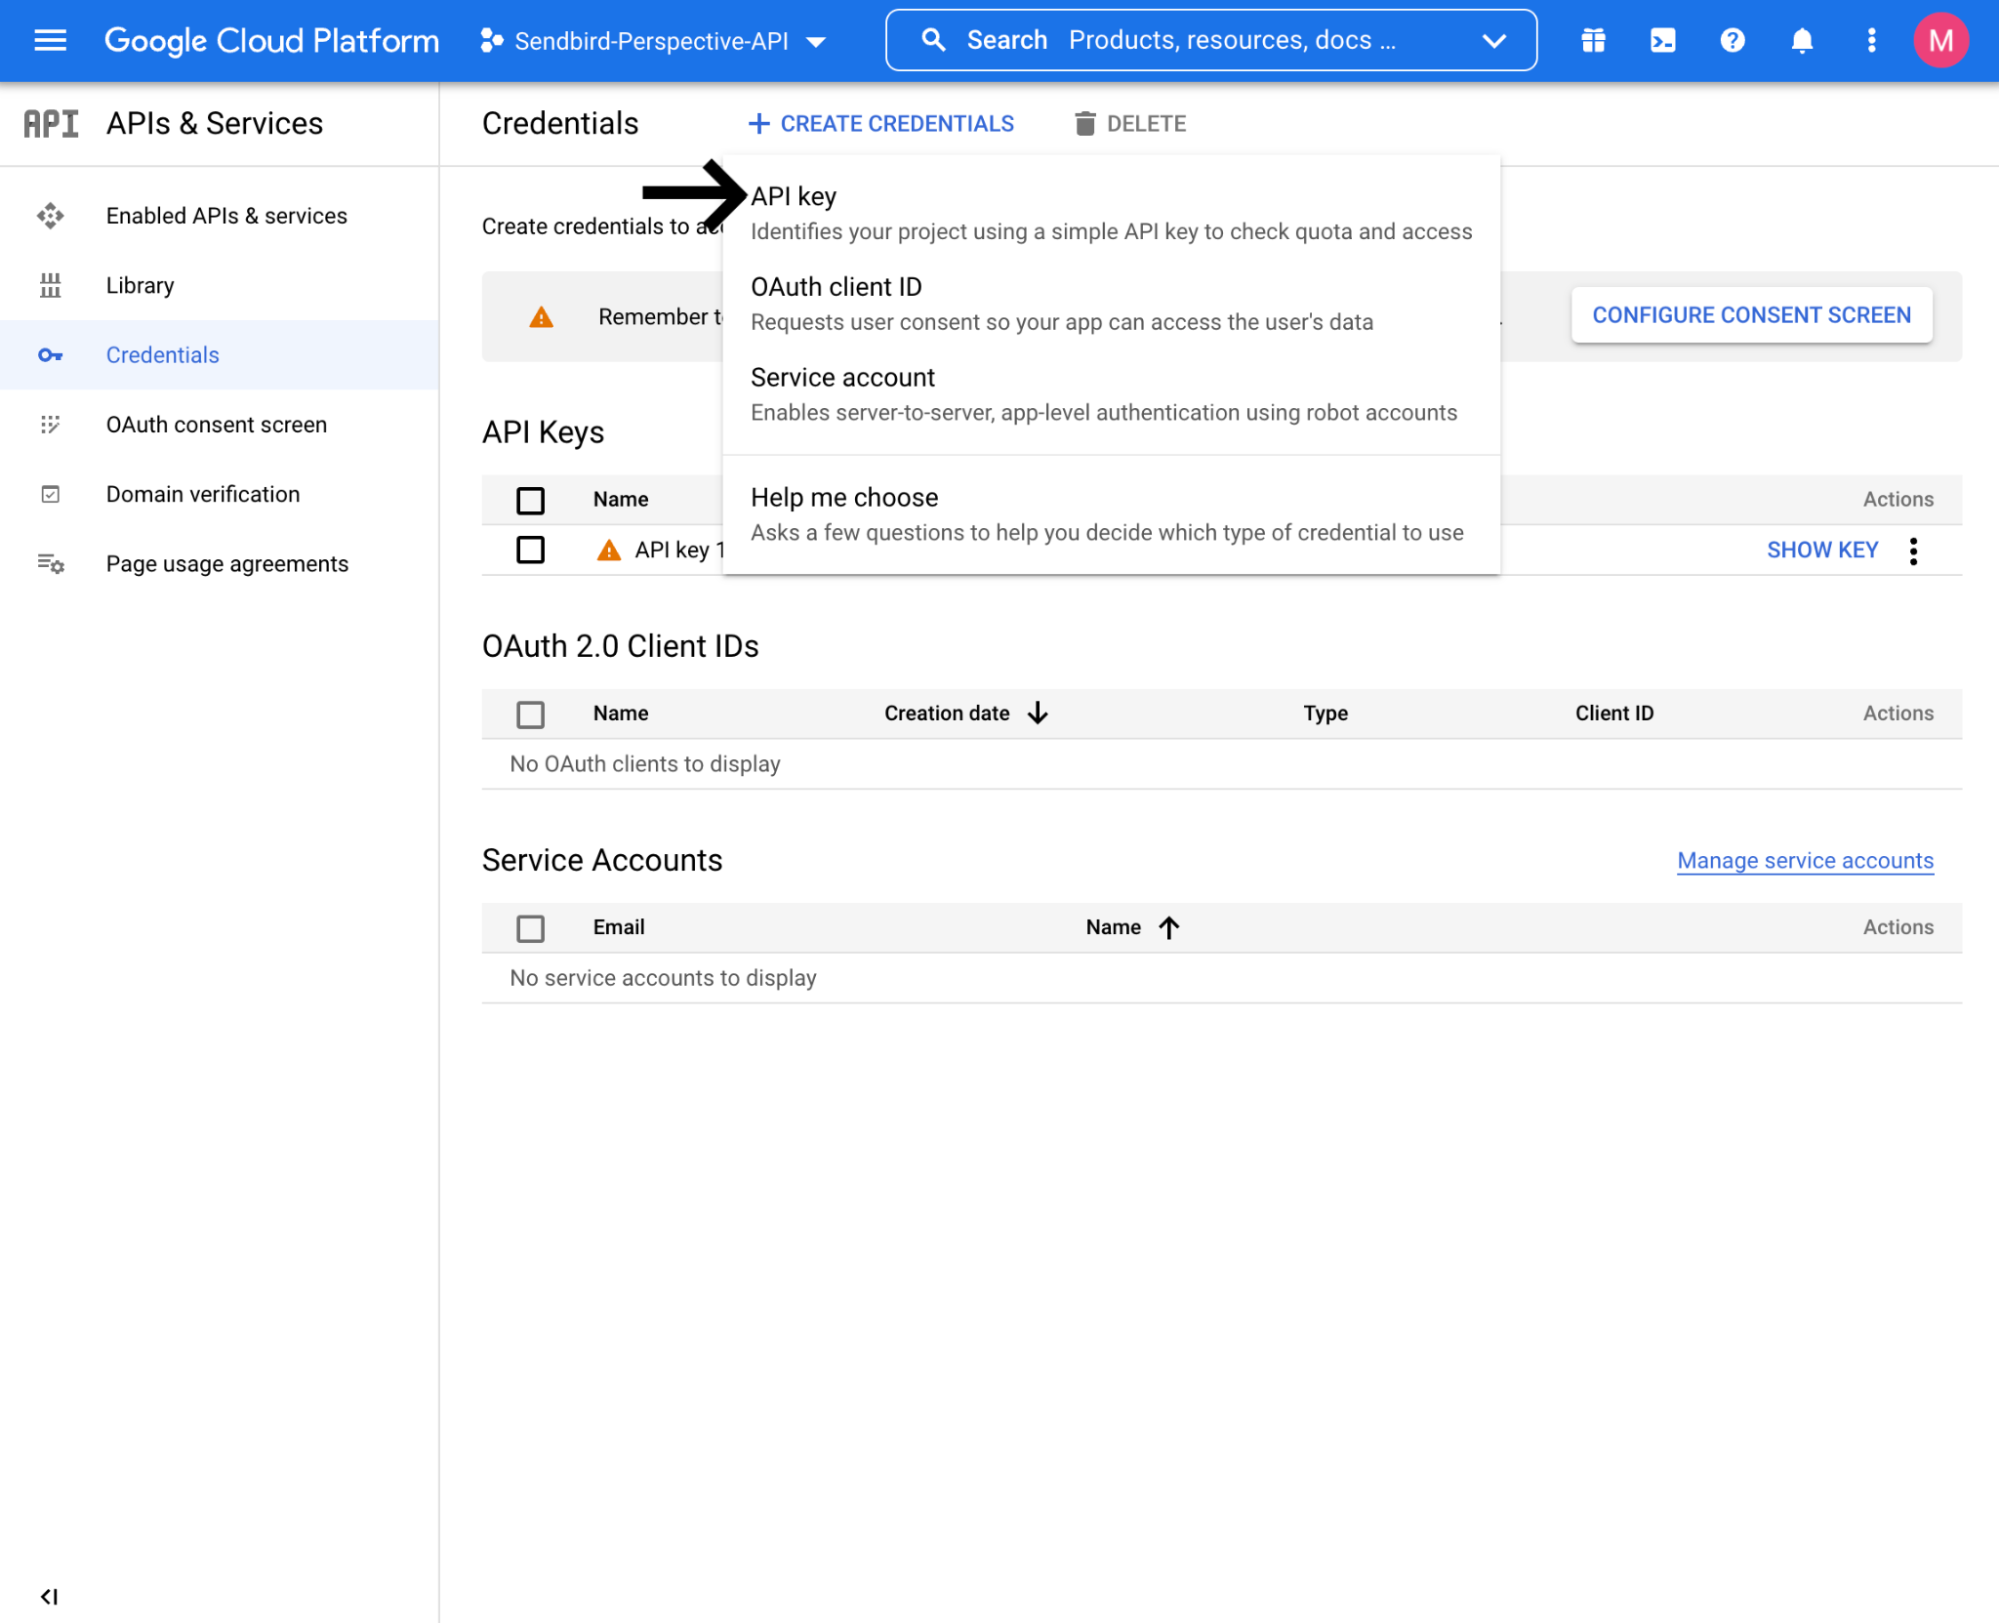Select Help me choose option
The image size is (1999, 1624).
click(1111, 514)
